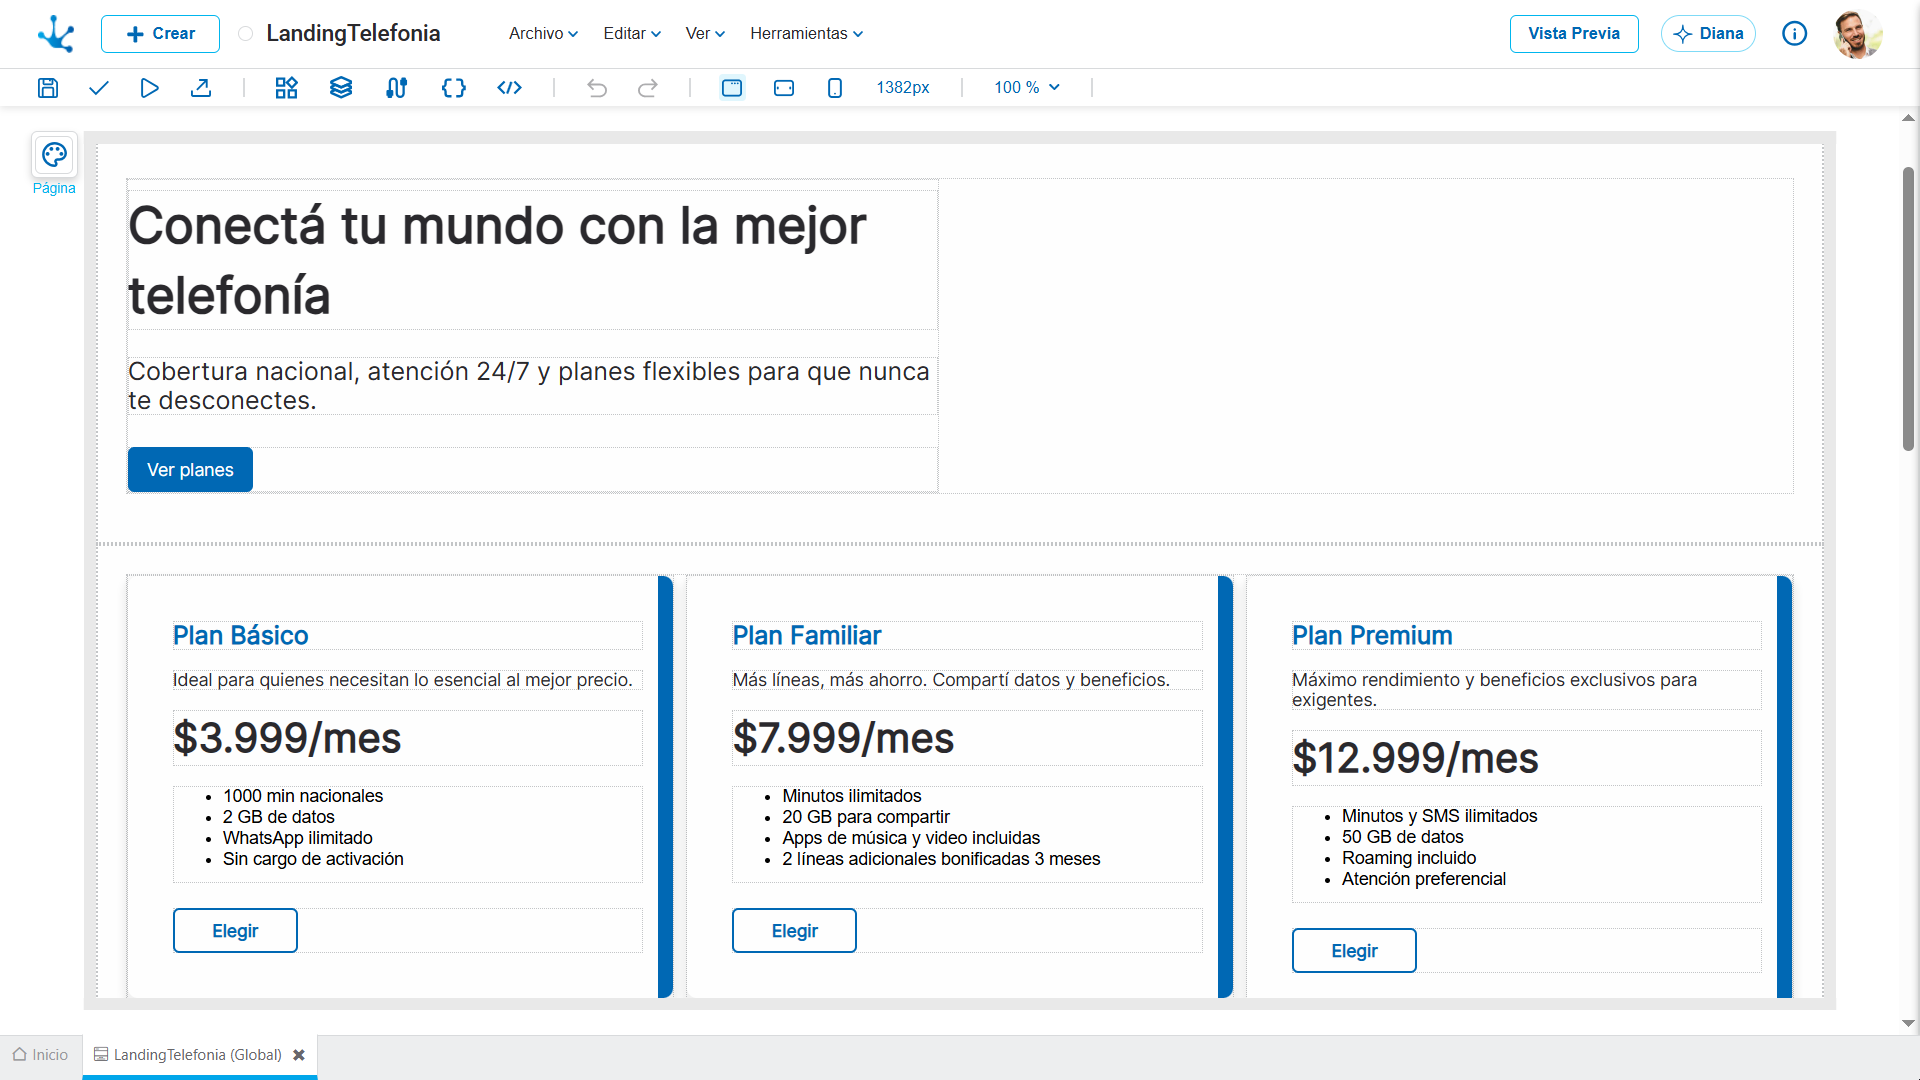The width and height of the screenshot is (1920, 1080).
Task: Switch to the Inicio tab
Action: click(x=40, y=1055)
